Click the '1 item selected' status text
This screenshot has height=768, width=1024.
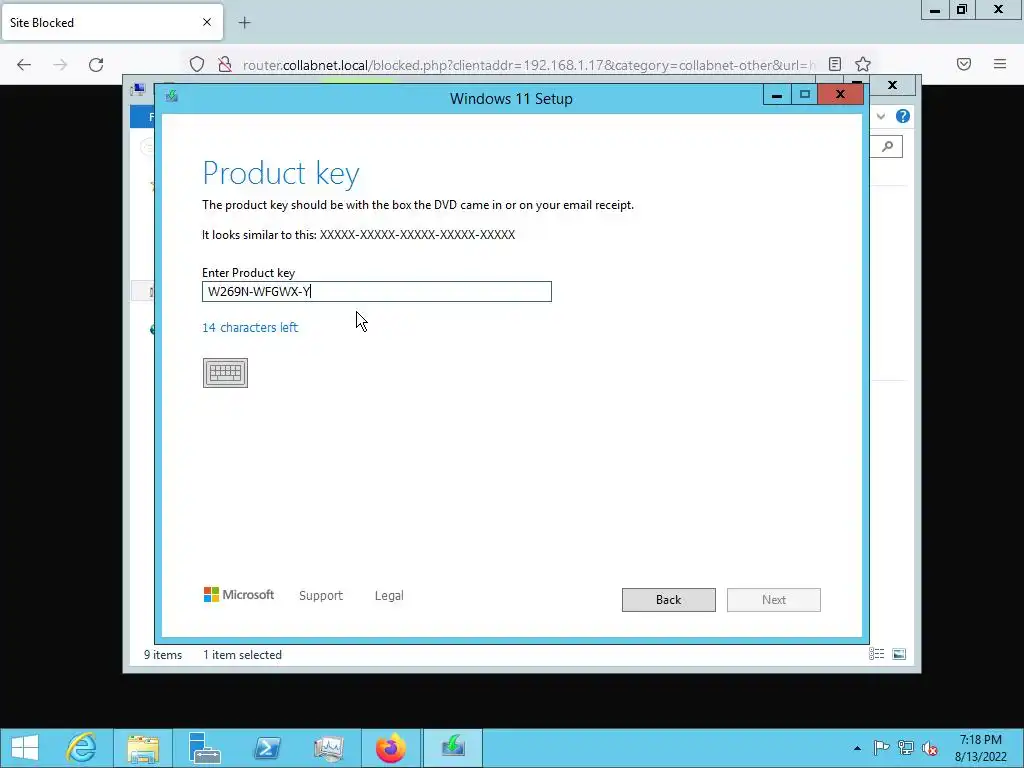(242, 654)
